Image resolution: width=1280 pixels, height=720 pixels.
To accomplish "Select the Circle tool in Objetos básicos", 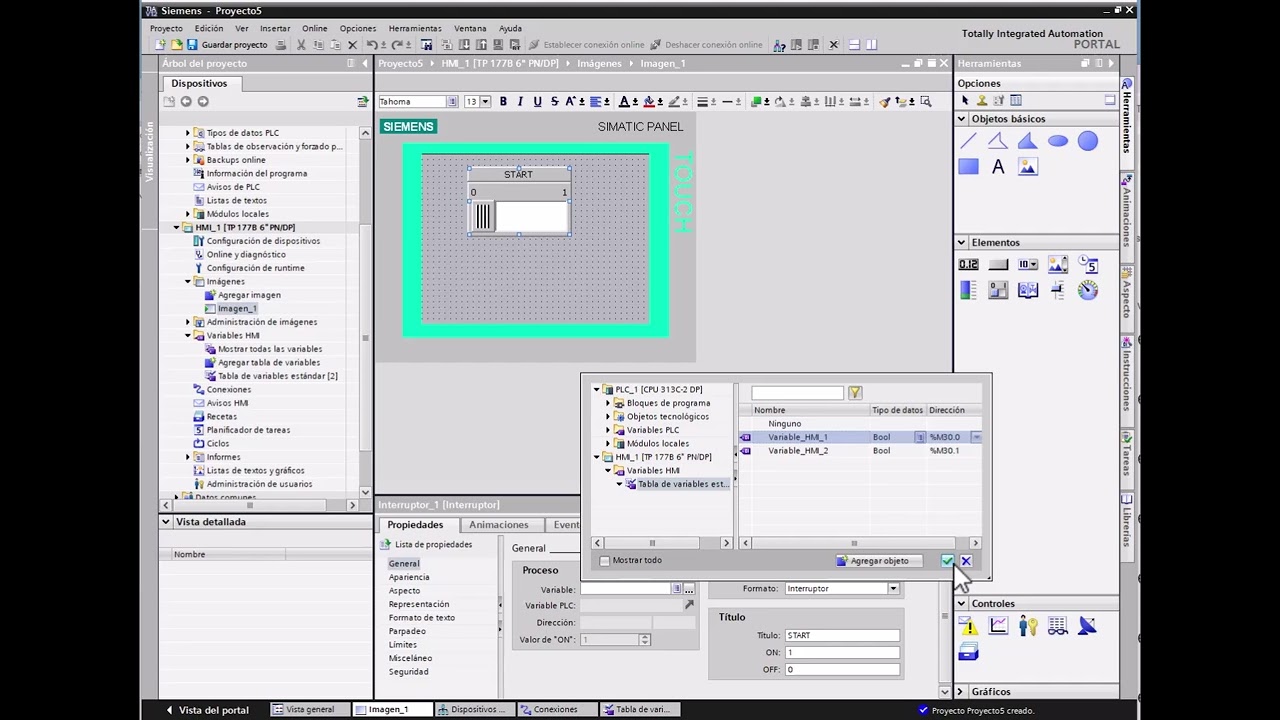I will [x=1088, y=142].
